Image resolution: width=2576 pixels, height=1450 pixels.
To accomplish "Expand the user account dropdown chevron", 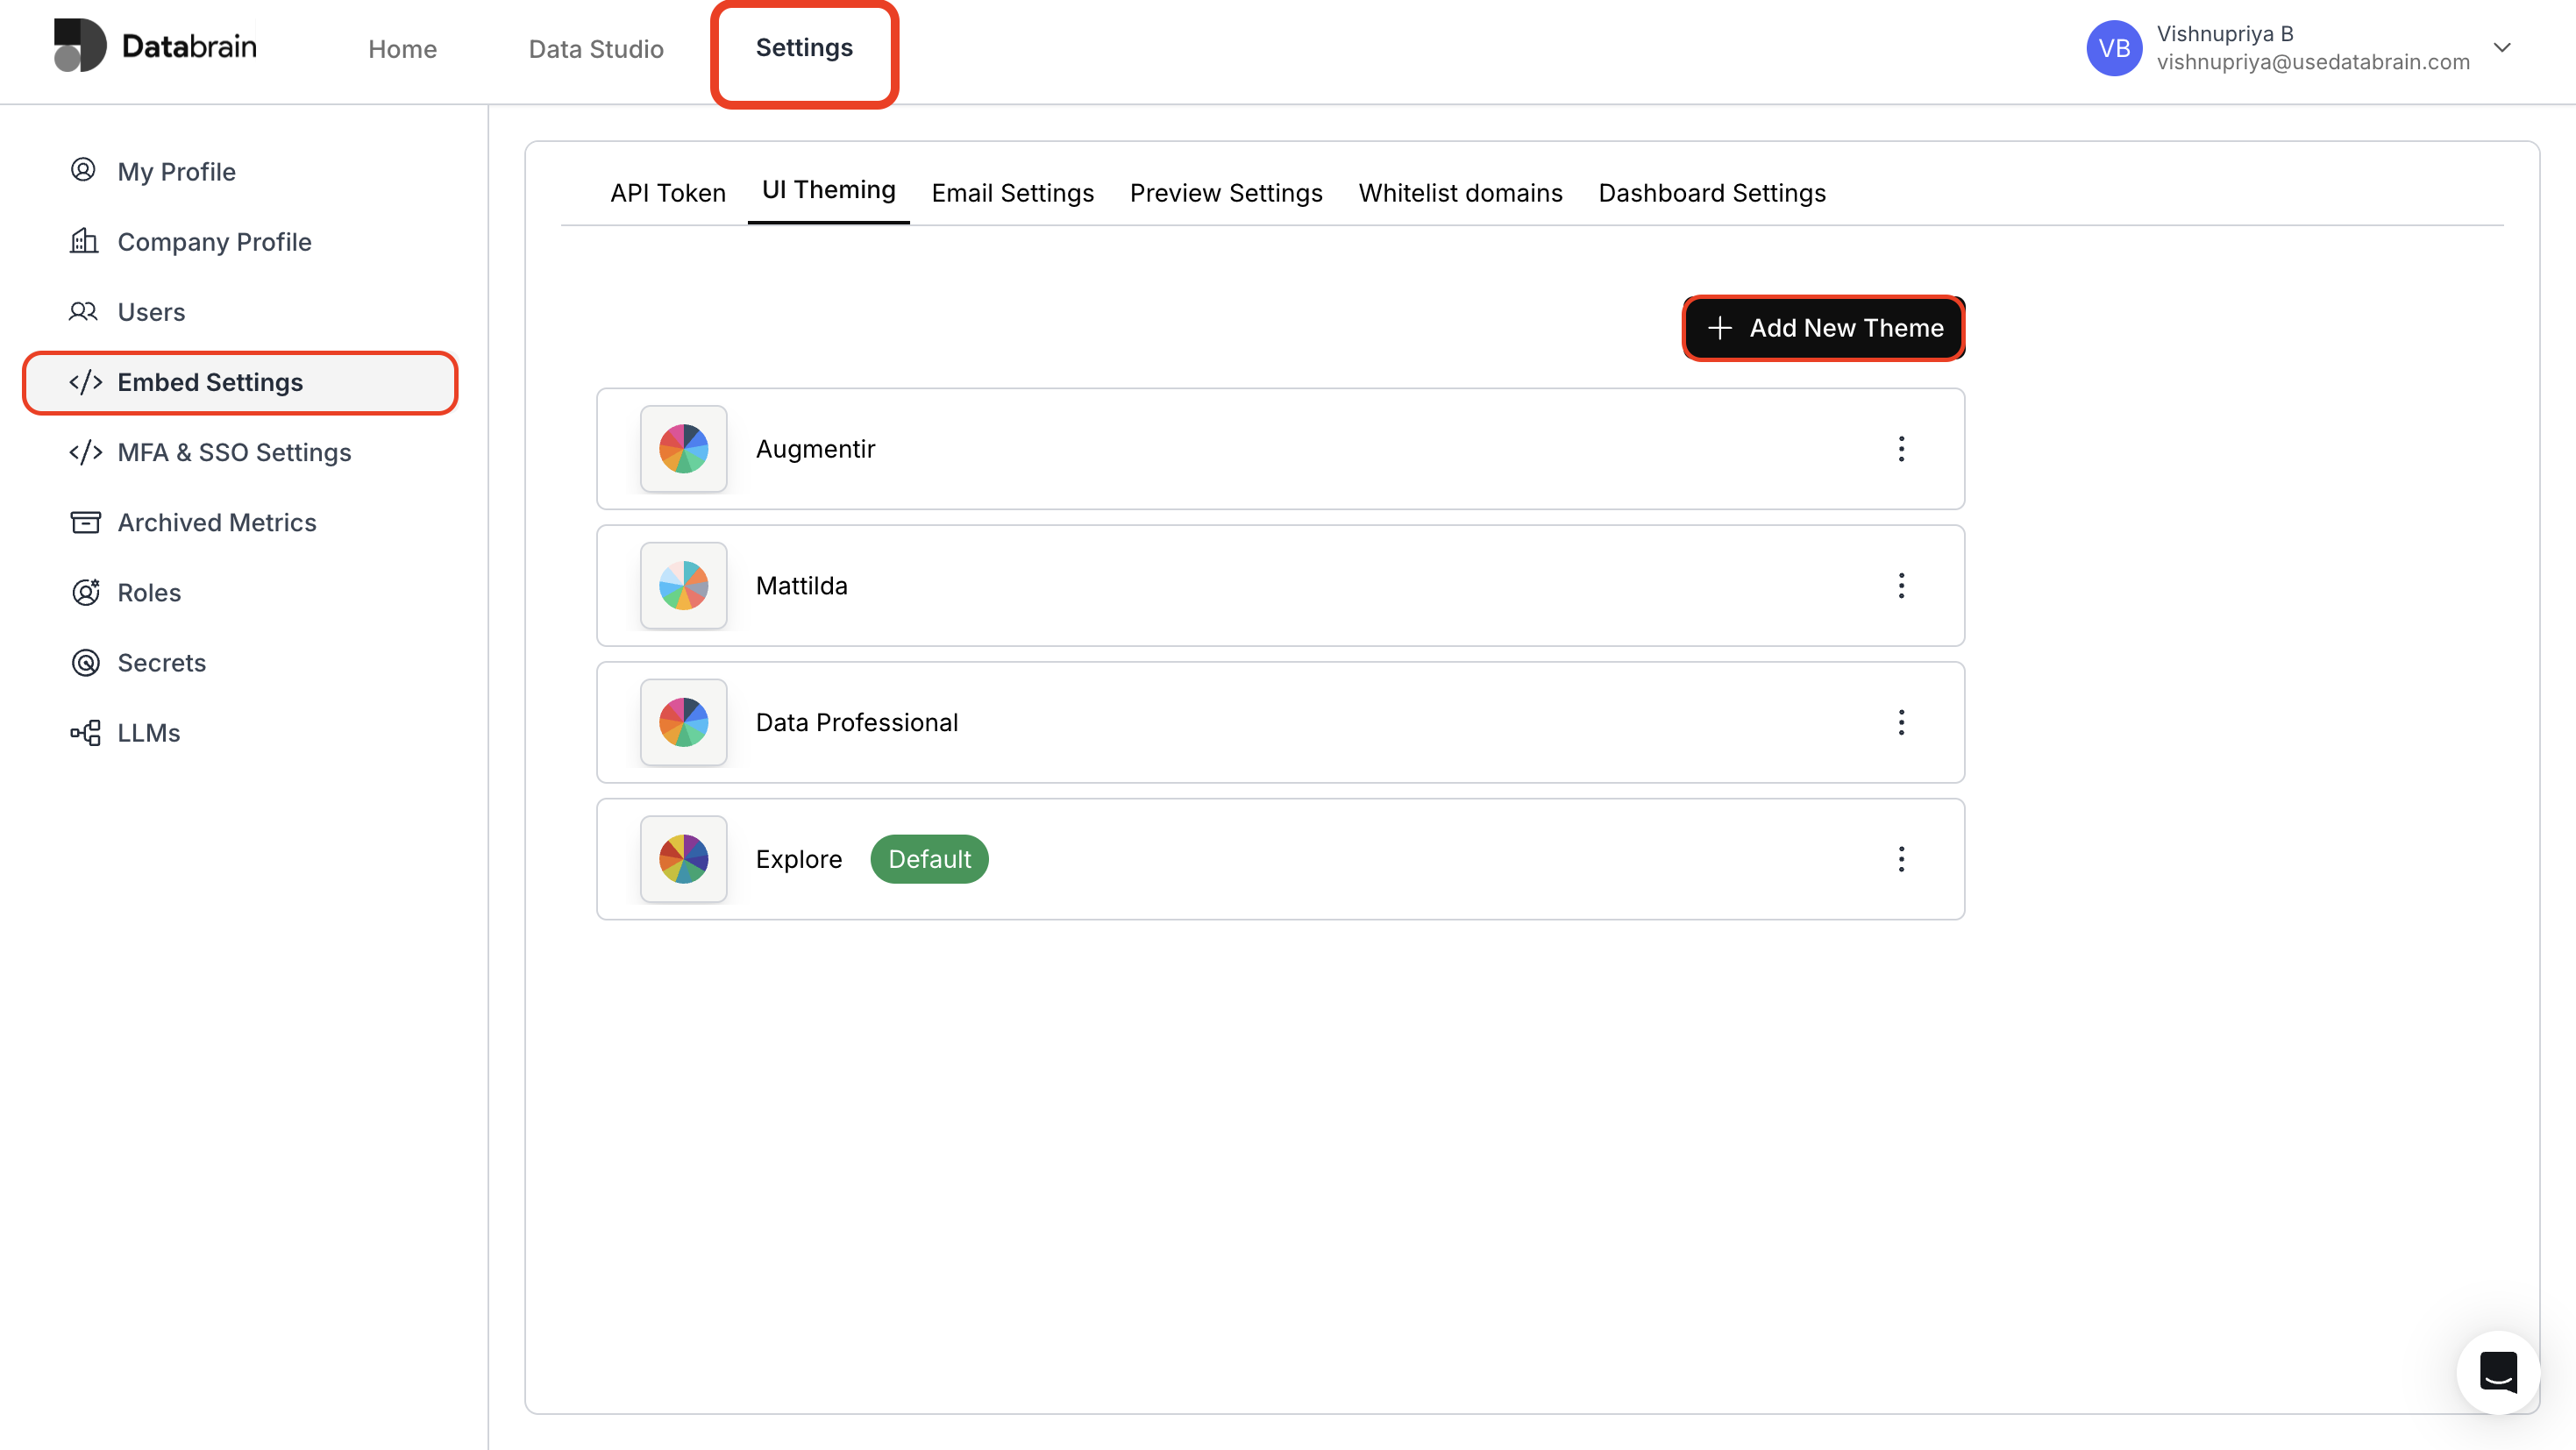I will point(2503,47).
